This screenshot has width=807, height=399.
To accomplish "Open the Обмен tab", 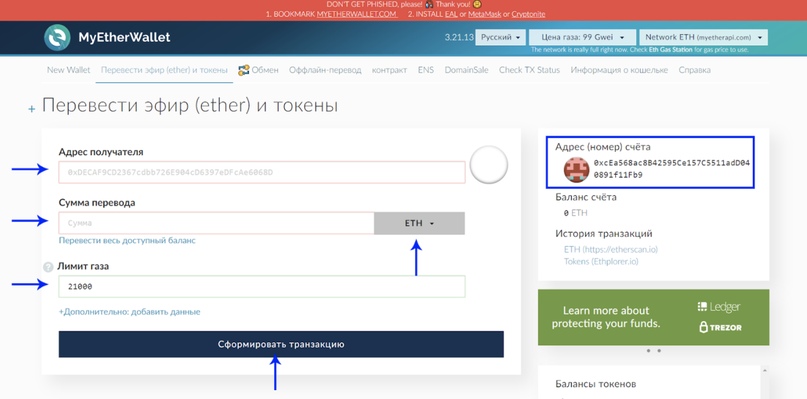I will (265, 70).
